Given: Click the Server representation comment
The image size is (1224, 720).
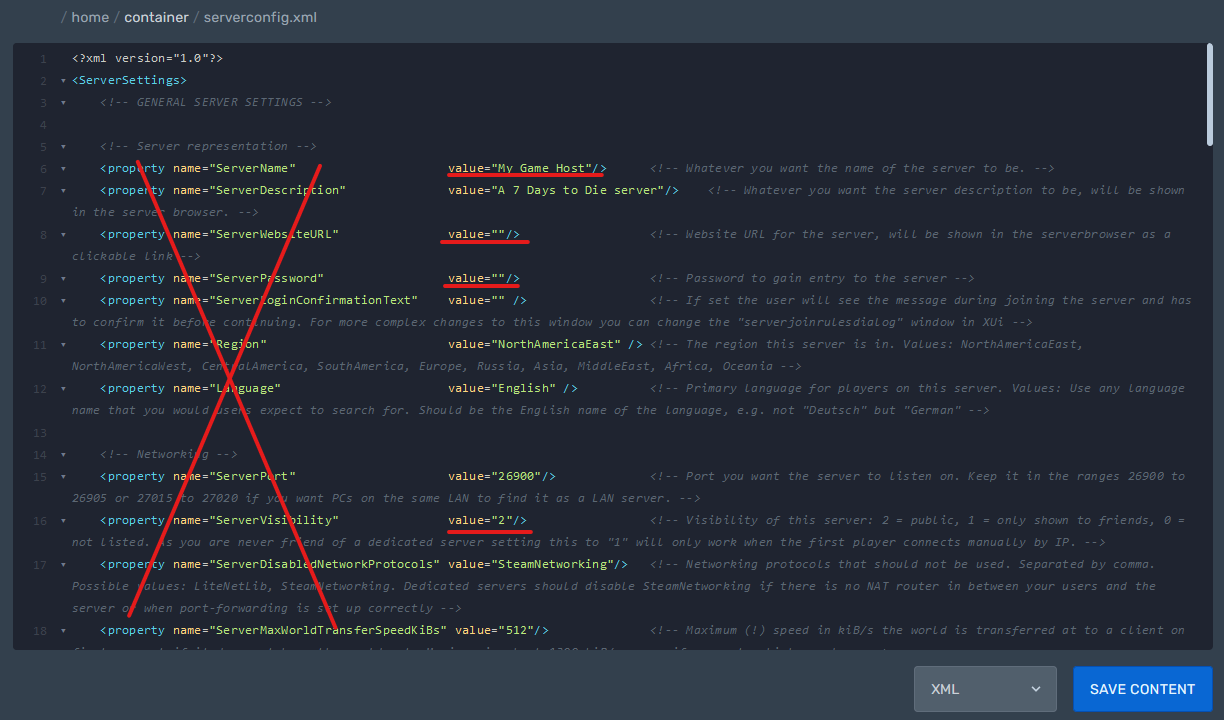Looking at the screenshot, I should point(209,146).
